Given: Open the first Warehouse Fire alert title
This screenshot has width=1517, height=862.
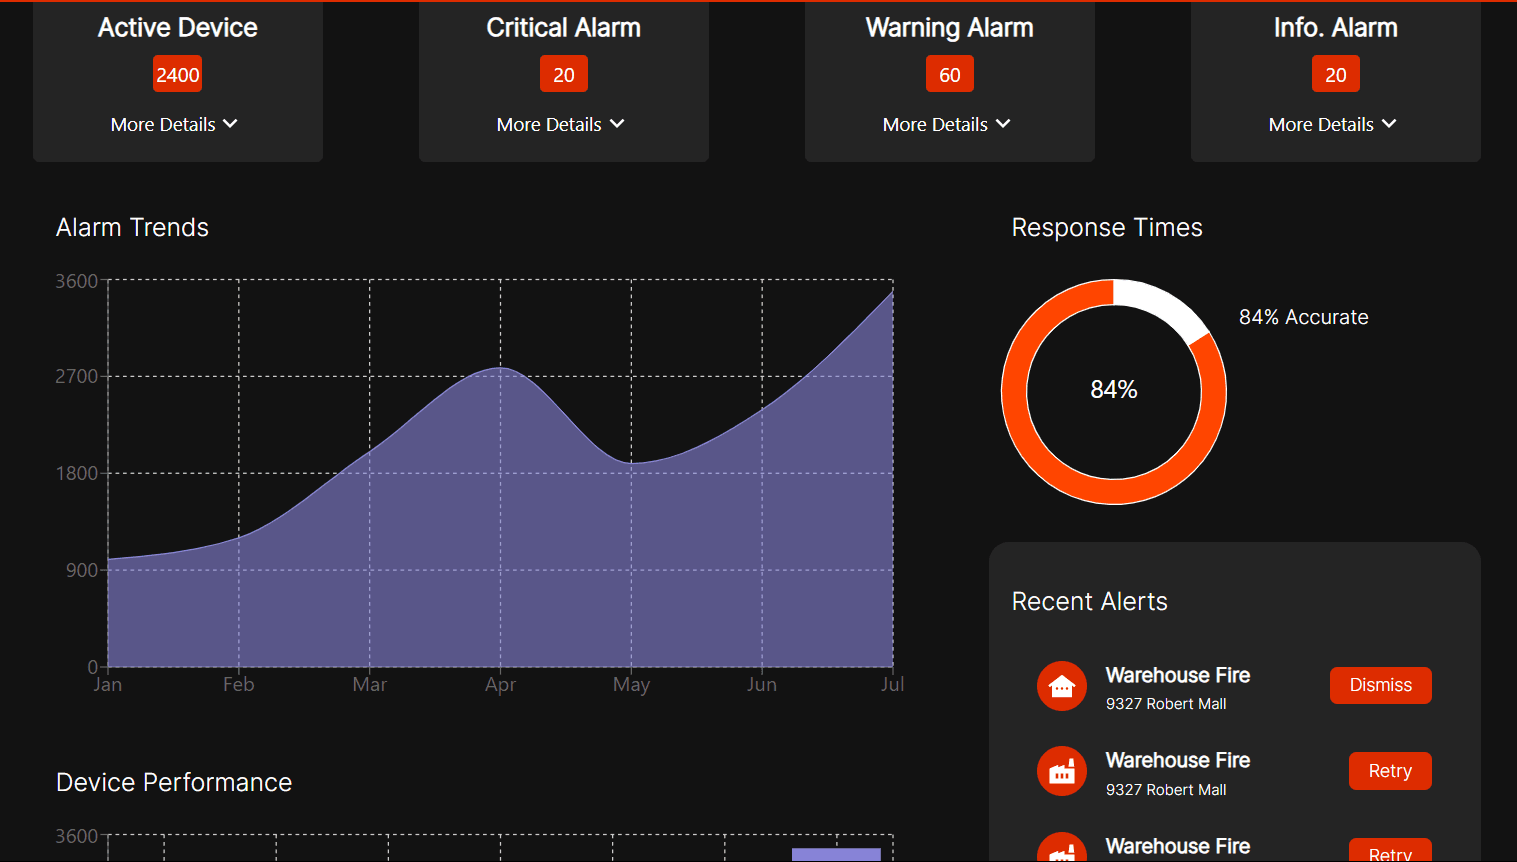Looking at the screenshot, I should 1177,675.
